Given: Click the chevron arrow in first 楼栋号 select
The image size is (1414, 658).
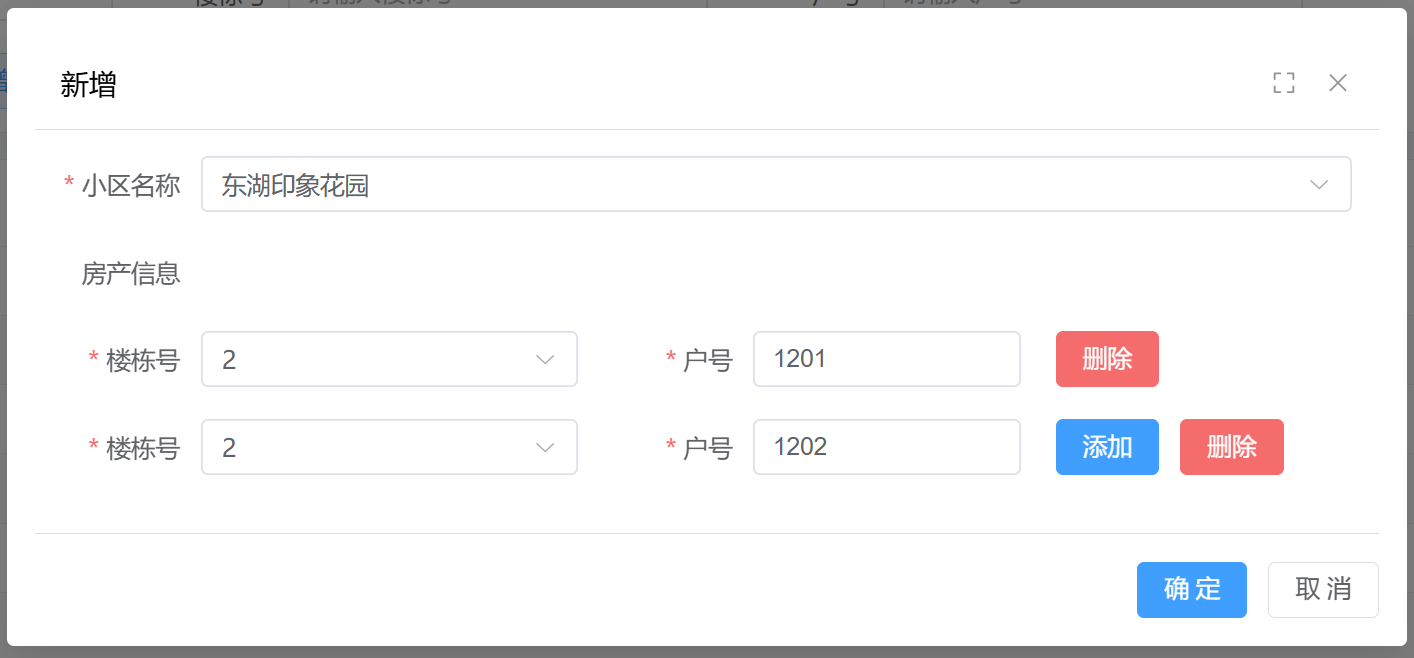Looking at the screenshot, I should click(545, 360).
